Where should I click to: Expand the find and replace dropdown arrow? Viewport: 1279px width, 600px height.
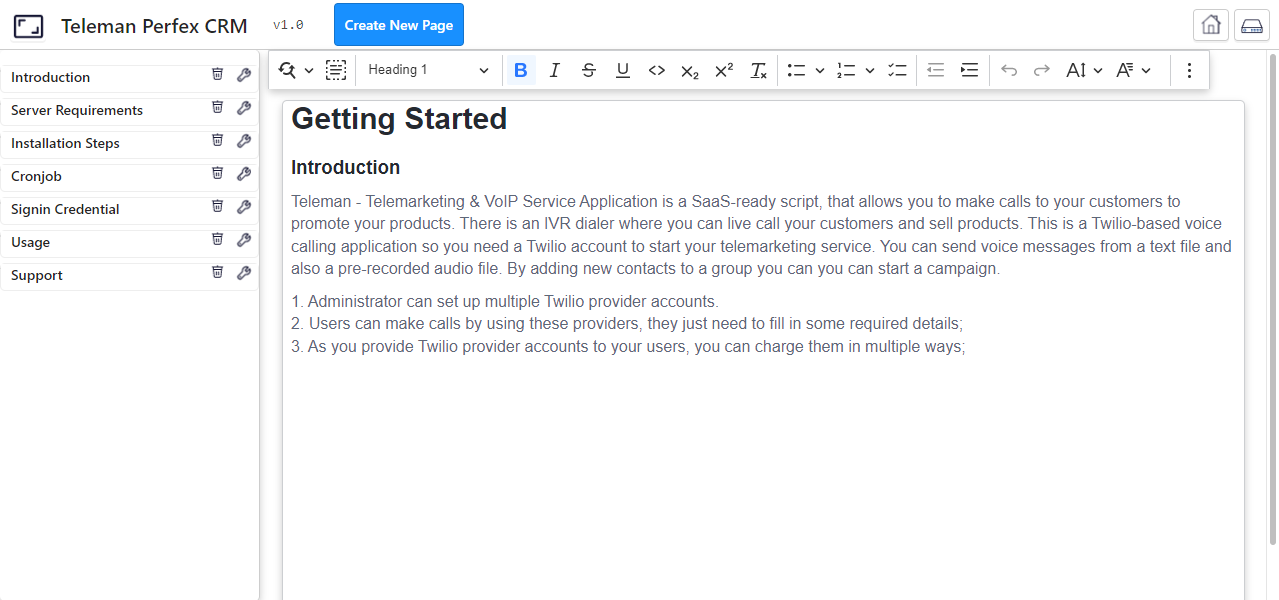(309, 70)
